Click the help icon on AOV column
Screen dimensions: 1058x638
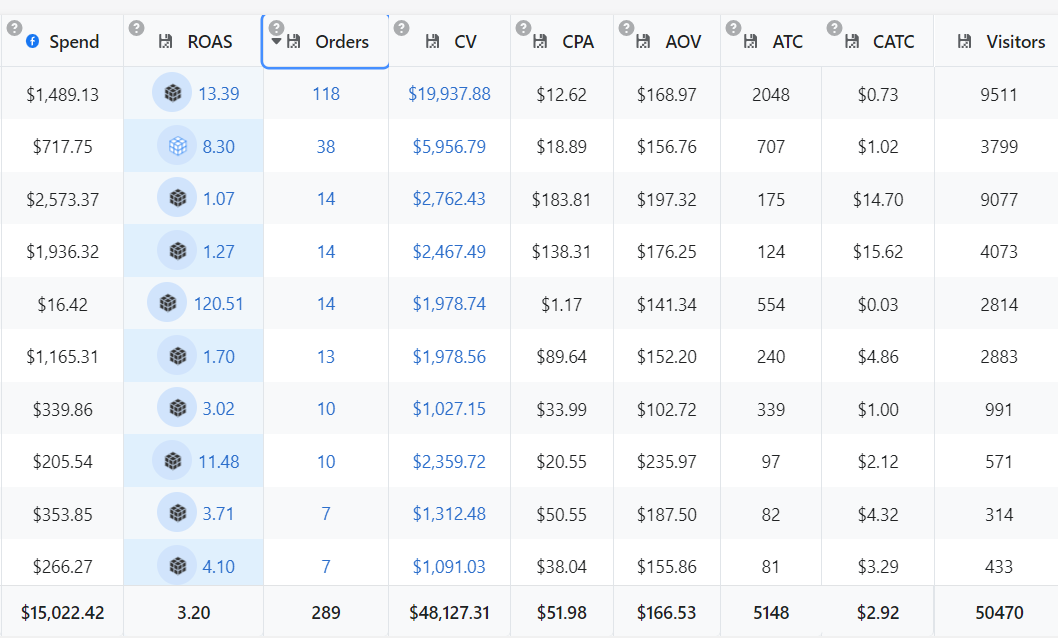pos(626,28)
